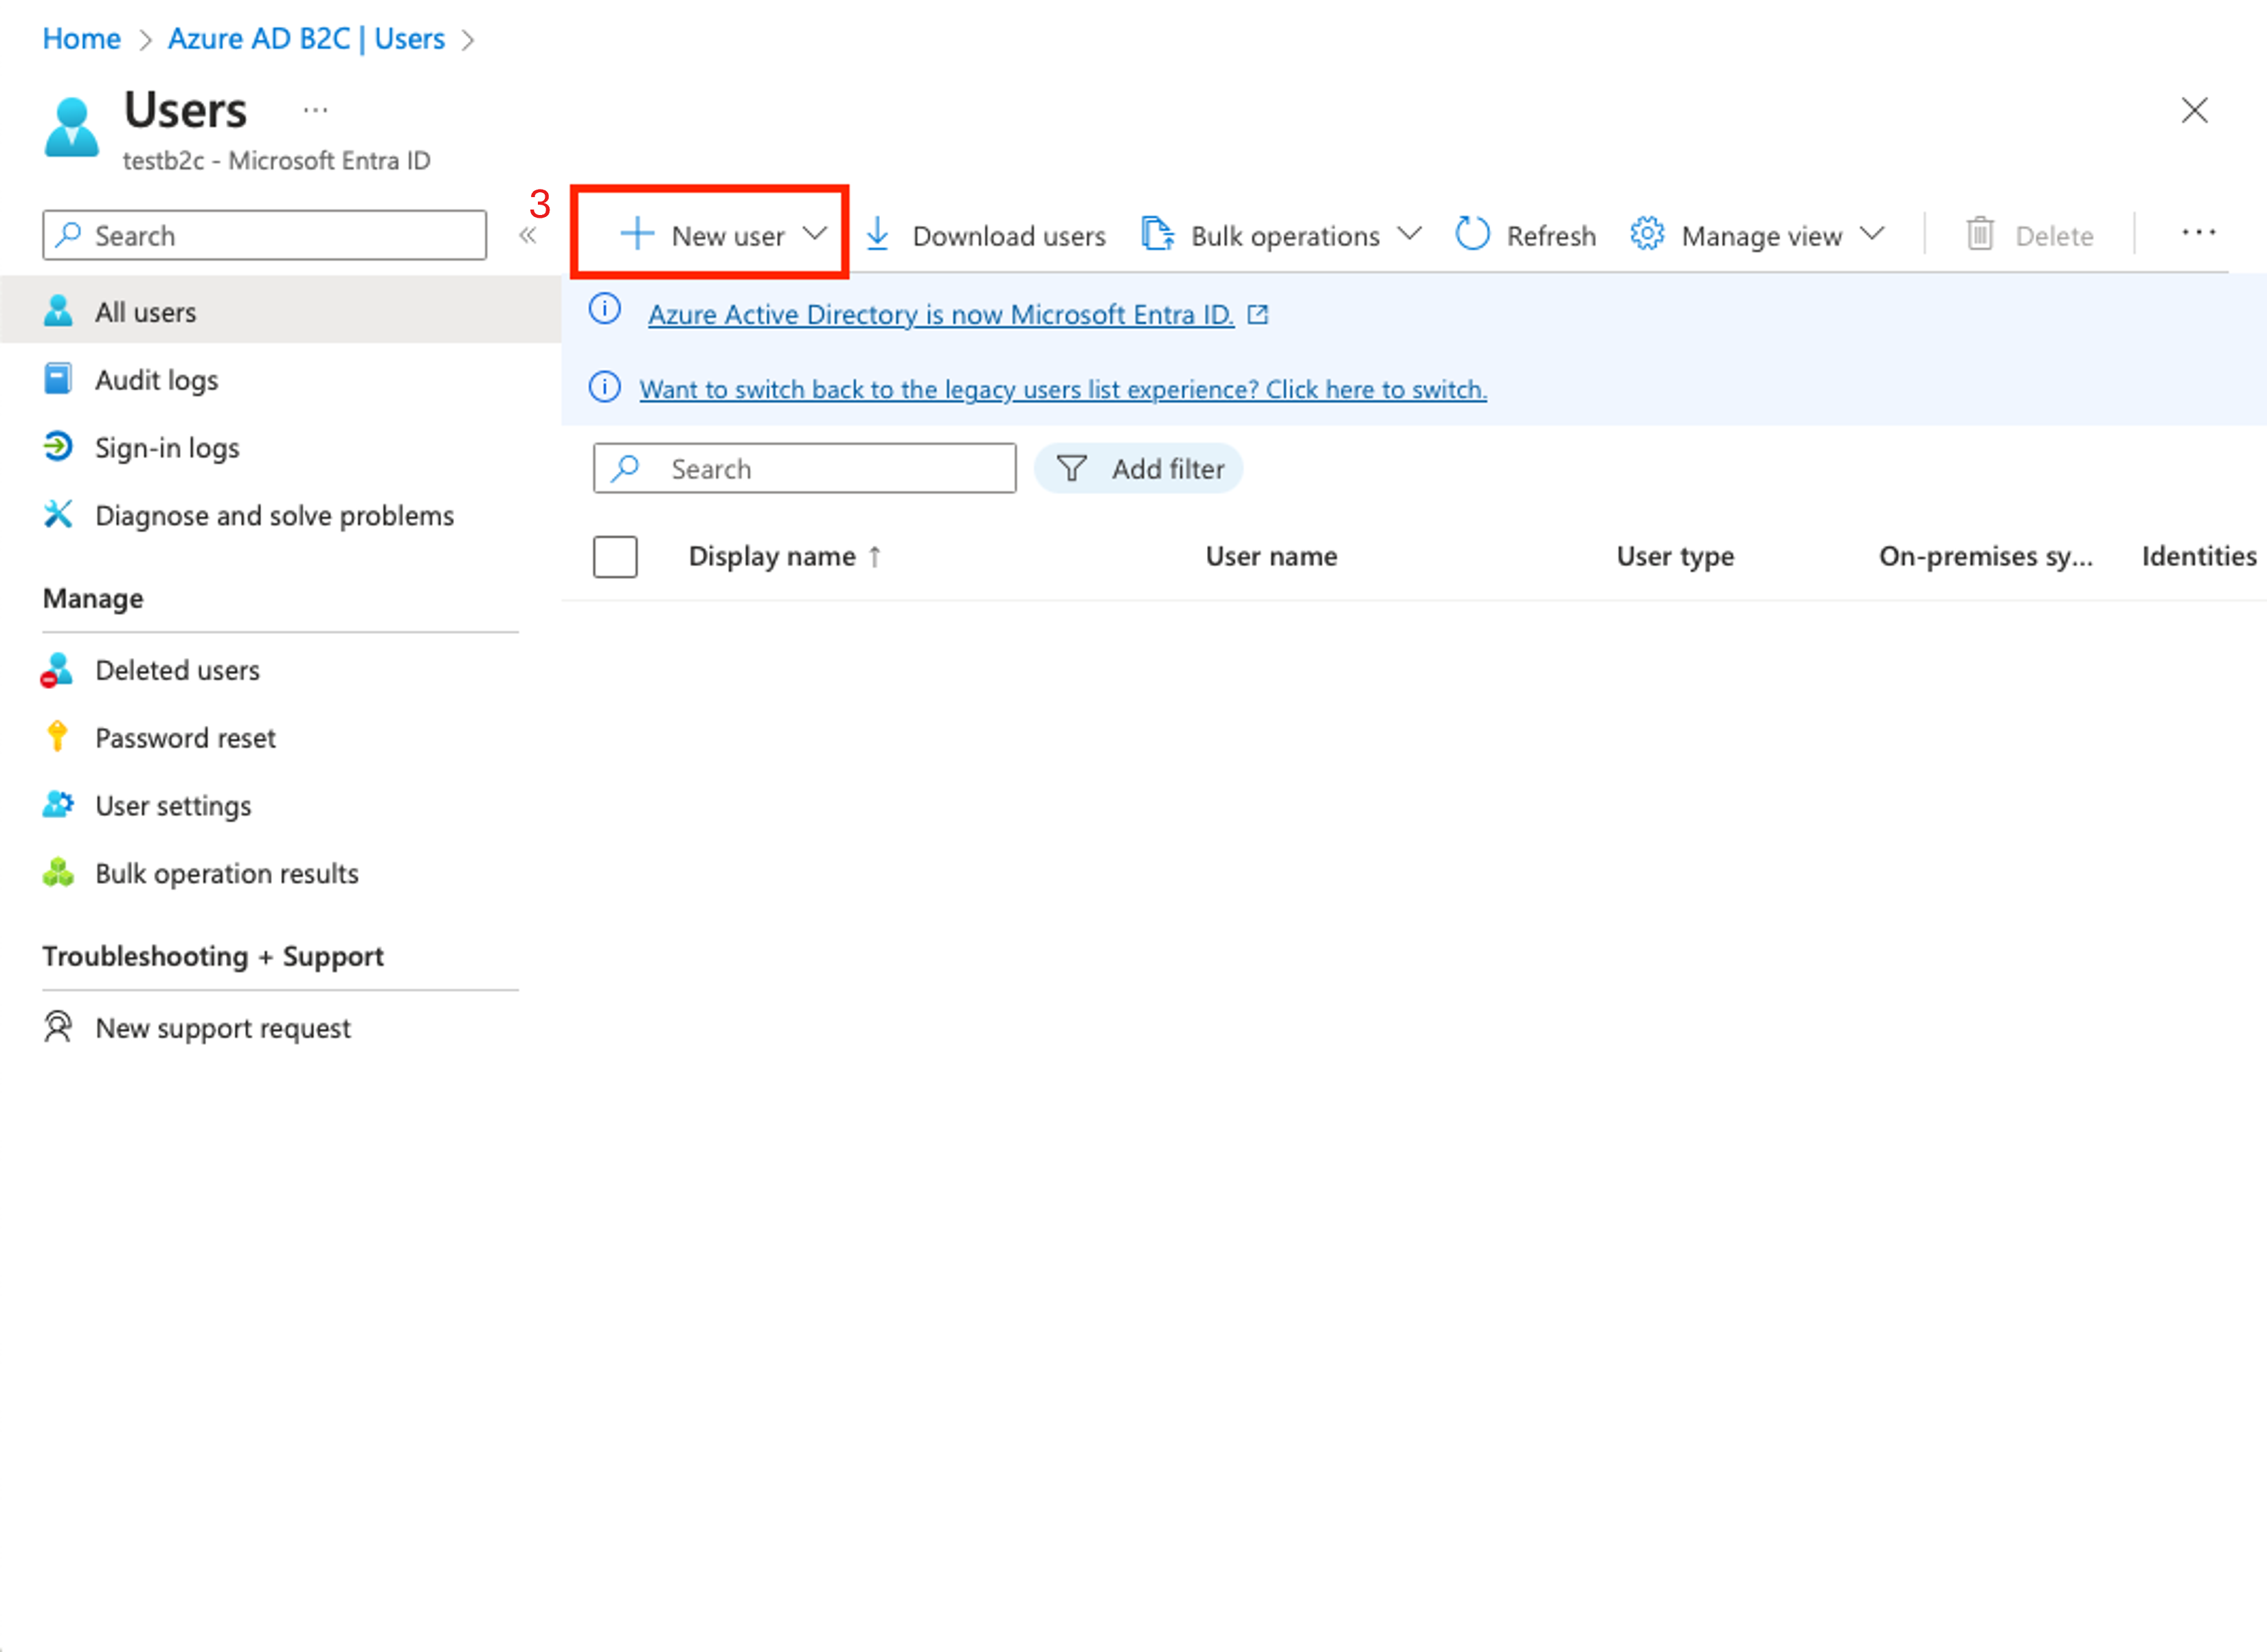The image size is (2267, 1652).
Task: Click Azure Active Directory is now Entra link
Action: click(x=939, y=315)
